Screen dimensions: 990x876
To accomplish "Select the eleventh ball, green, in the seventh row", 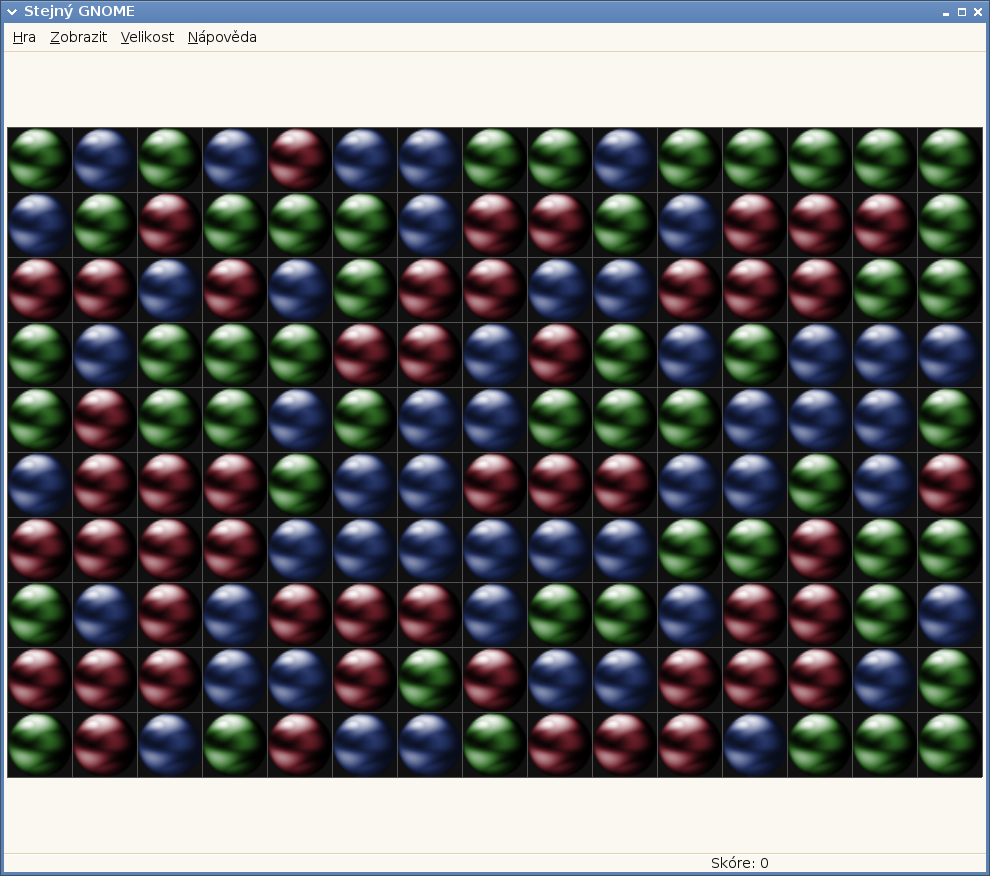I will click(x=690, y=550).
